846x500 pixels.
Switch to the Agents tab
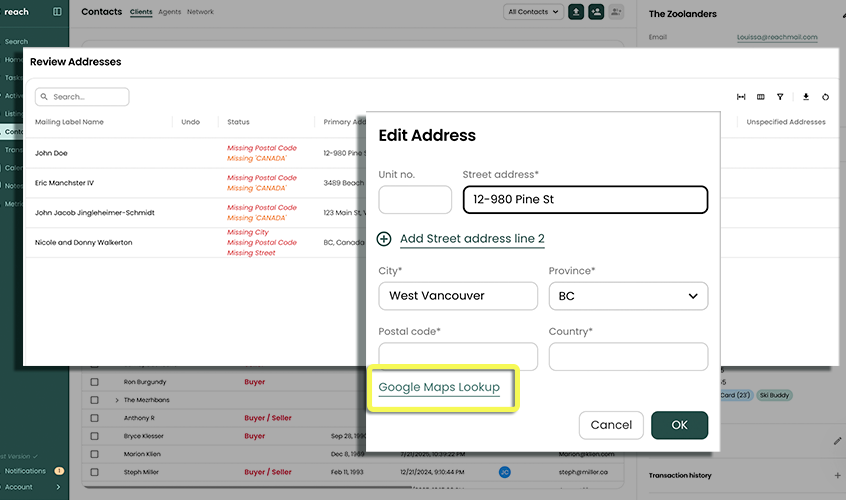pos(169,12)
